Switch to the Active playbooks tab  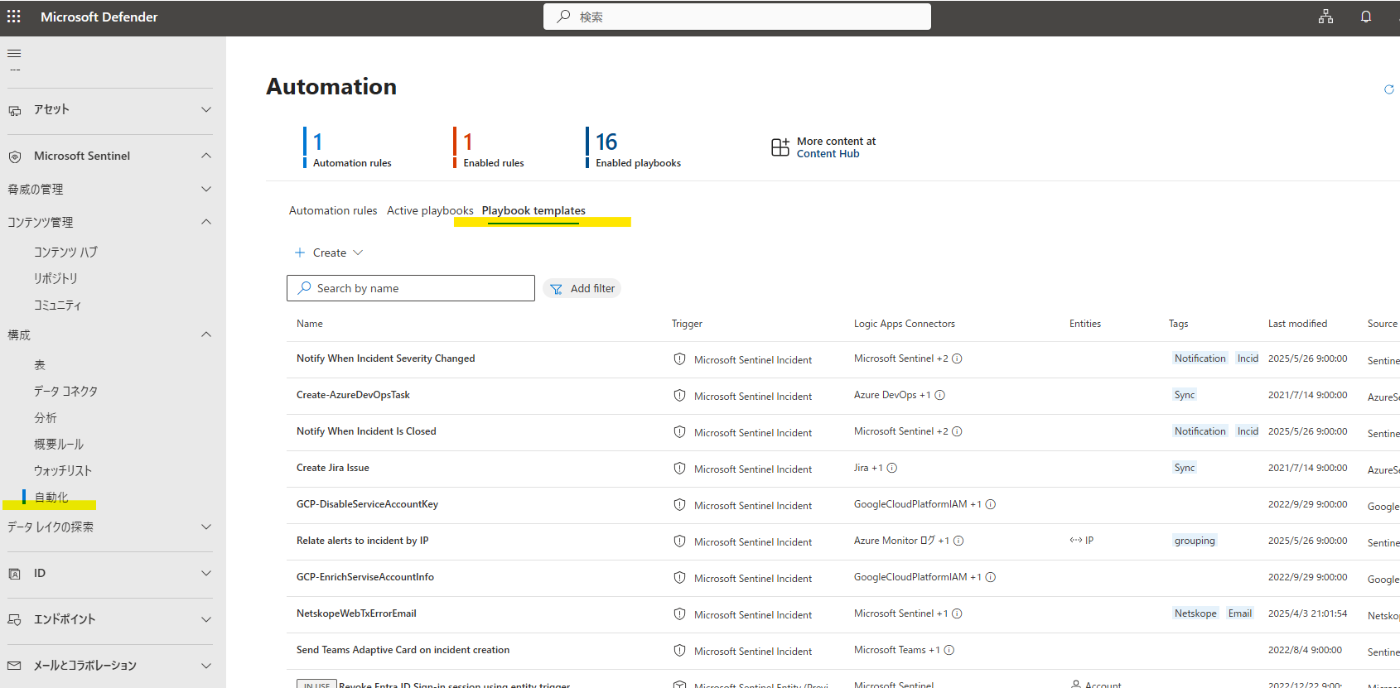coord(430,211)
